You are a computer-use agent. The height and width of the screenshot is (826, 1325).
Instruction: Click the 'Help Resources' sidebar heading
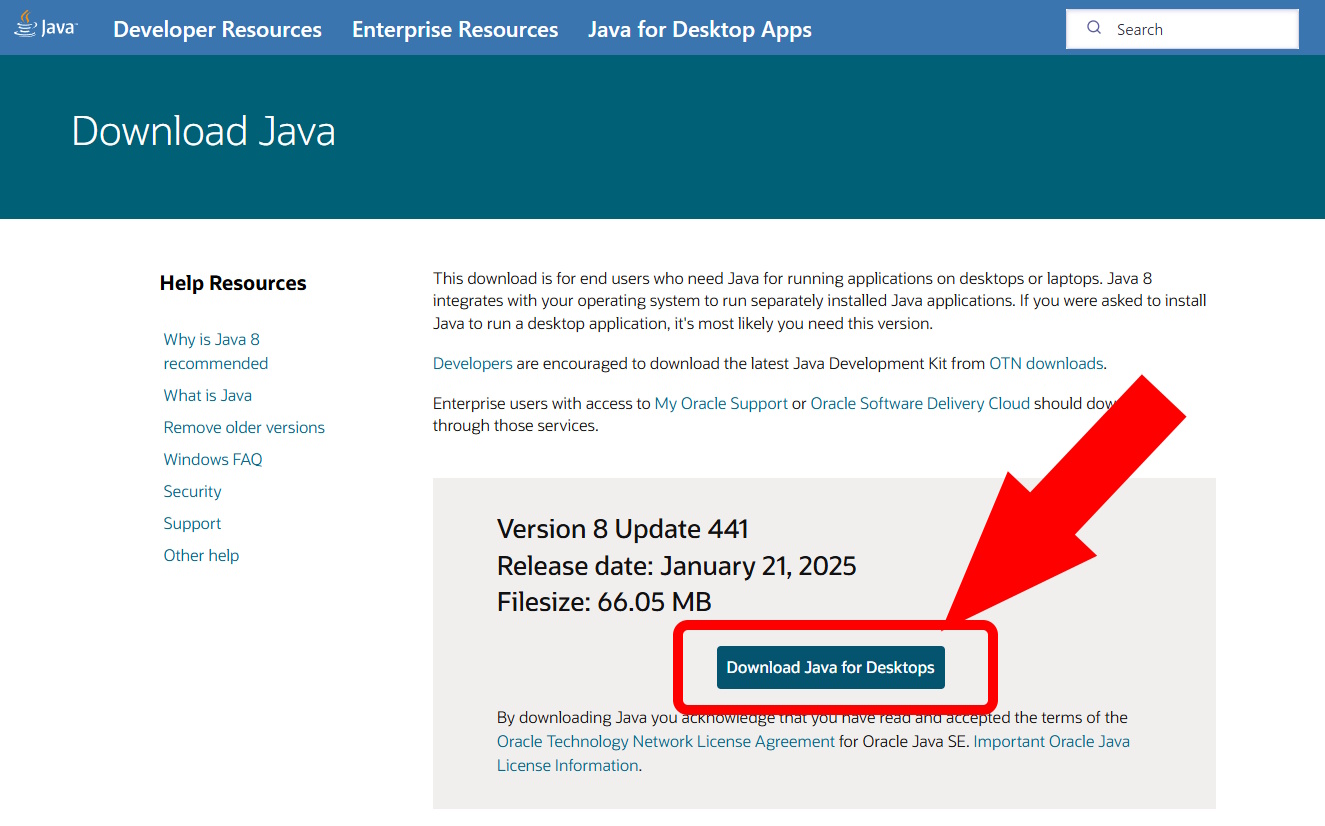(233, 283)
